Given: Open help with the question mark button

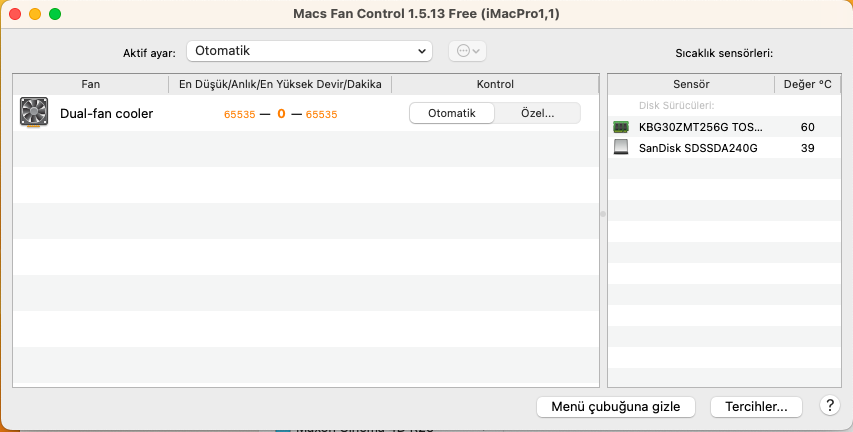Looking at the screenshot, I should pyautogui.click(x=829, y=406).
